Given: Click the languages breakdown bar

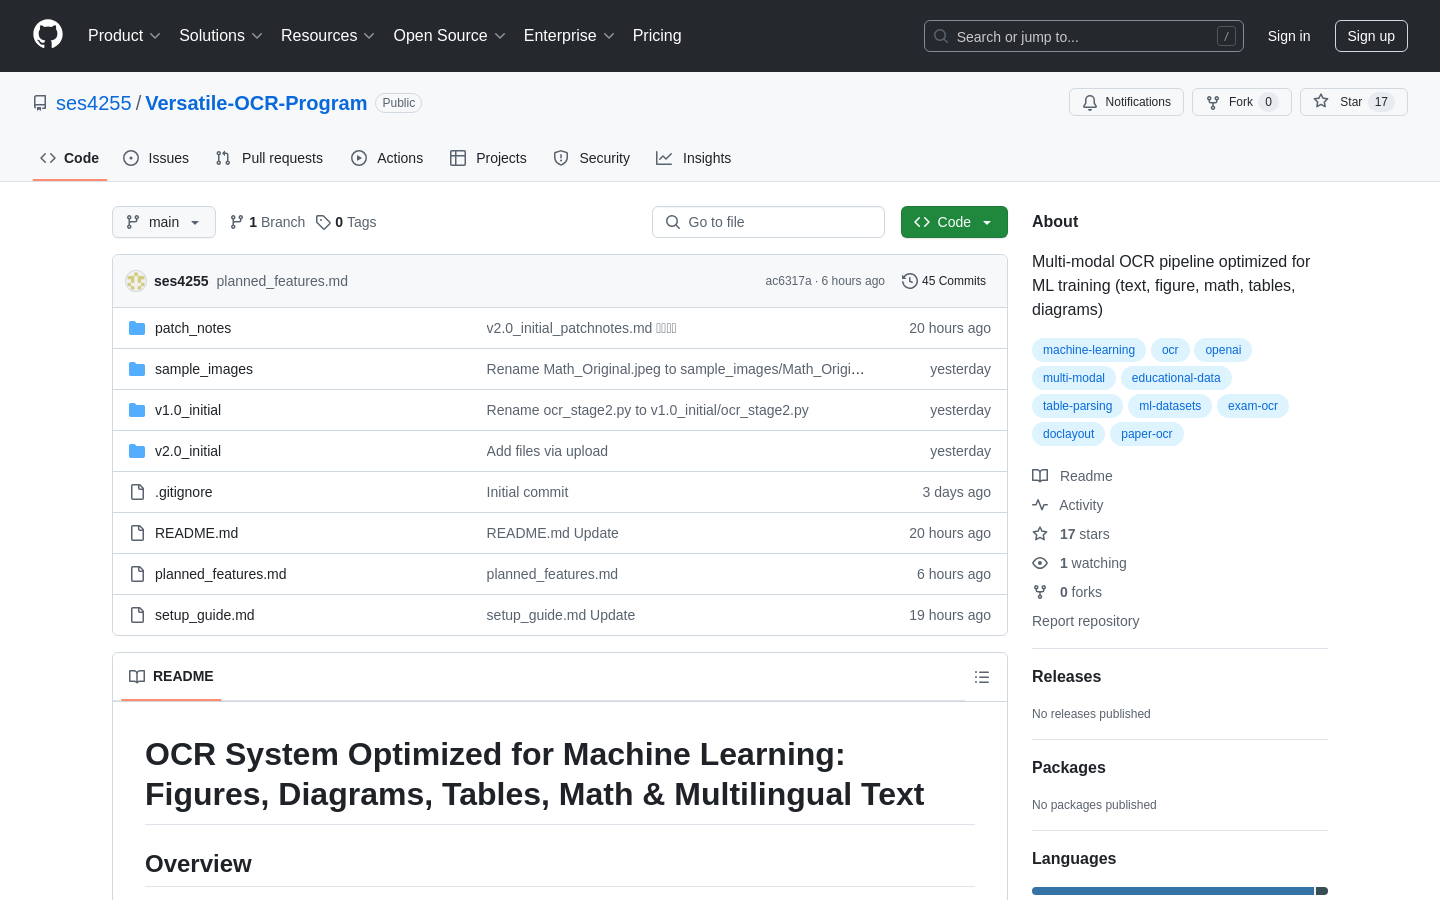Looking at the screenshot, I should point(1180,891).
